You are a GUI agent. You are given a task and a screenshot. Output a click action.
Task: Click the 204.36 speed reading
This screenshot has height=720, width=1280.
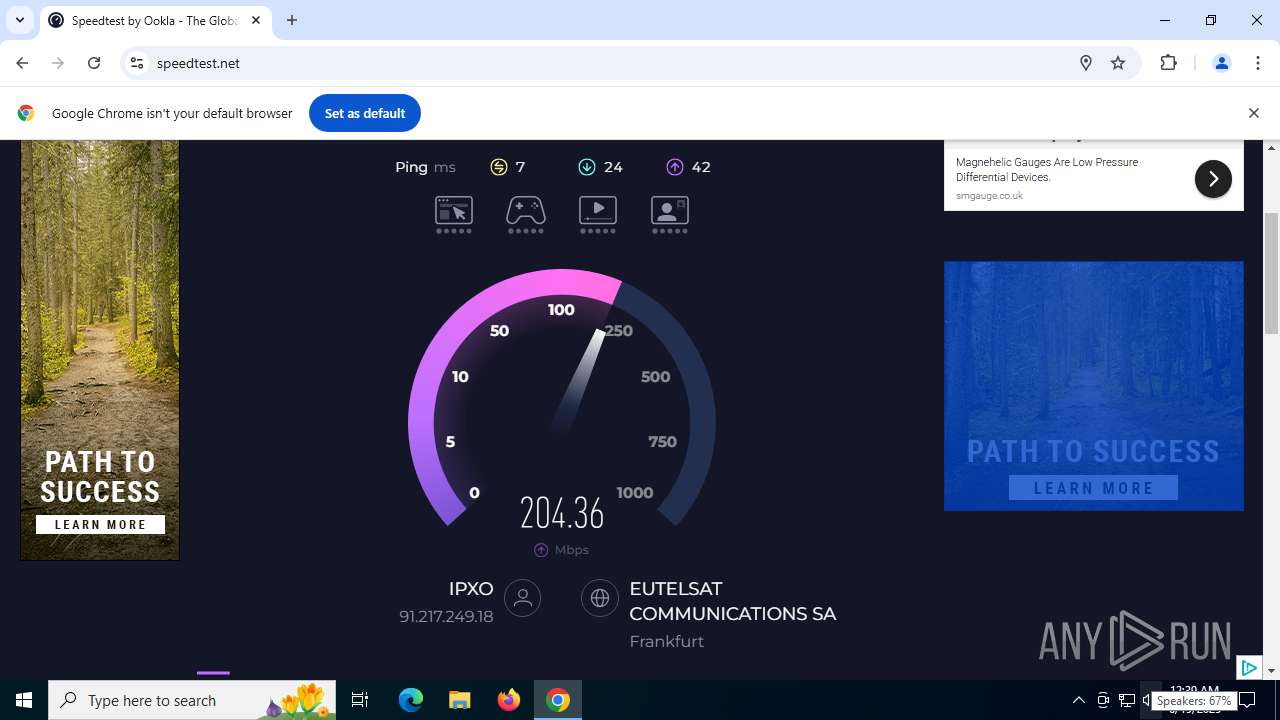click(x=562, y=513)
